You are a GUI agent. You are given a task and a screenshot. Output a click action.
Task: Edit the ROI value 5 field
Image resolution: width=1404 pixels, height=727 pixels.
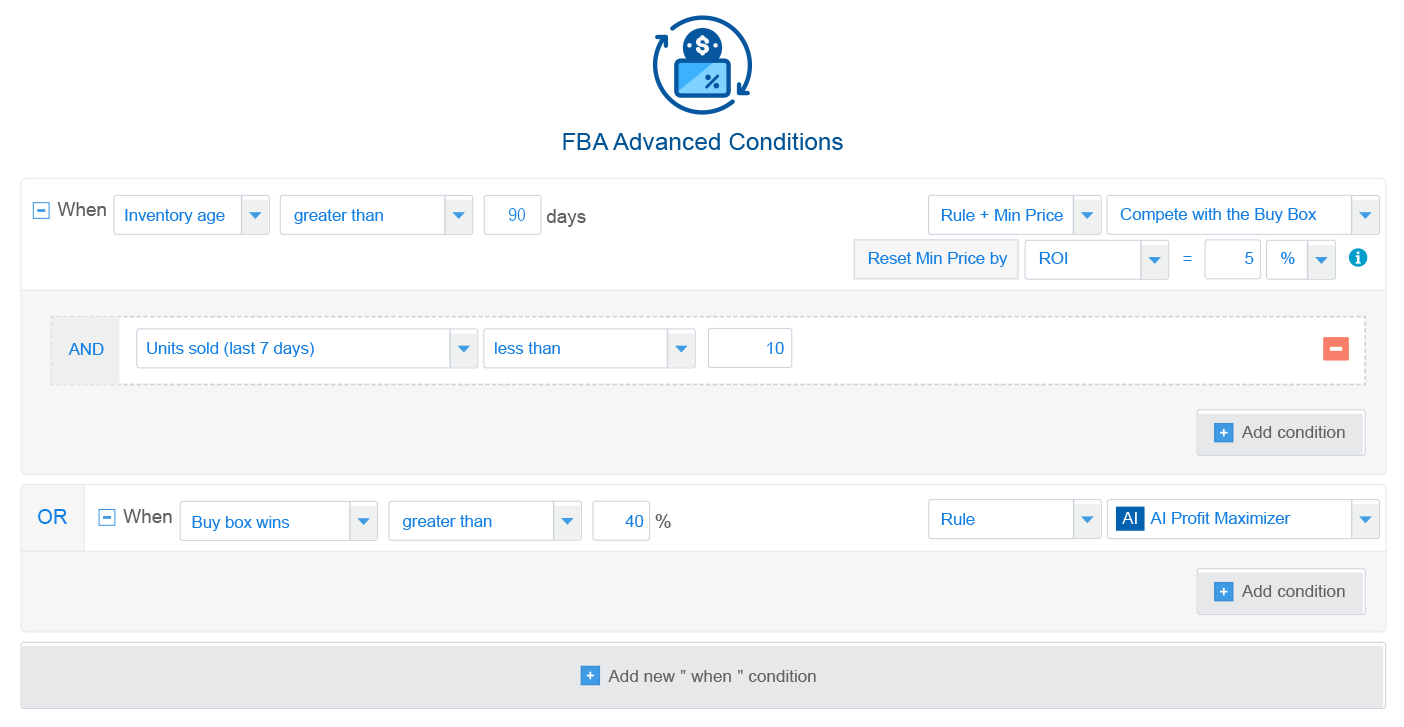[x=1232, y=259]
